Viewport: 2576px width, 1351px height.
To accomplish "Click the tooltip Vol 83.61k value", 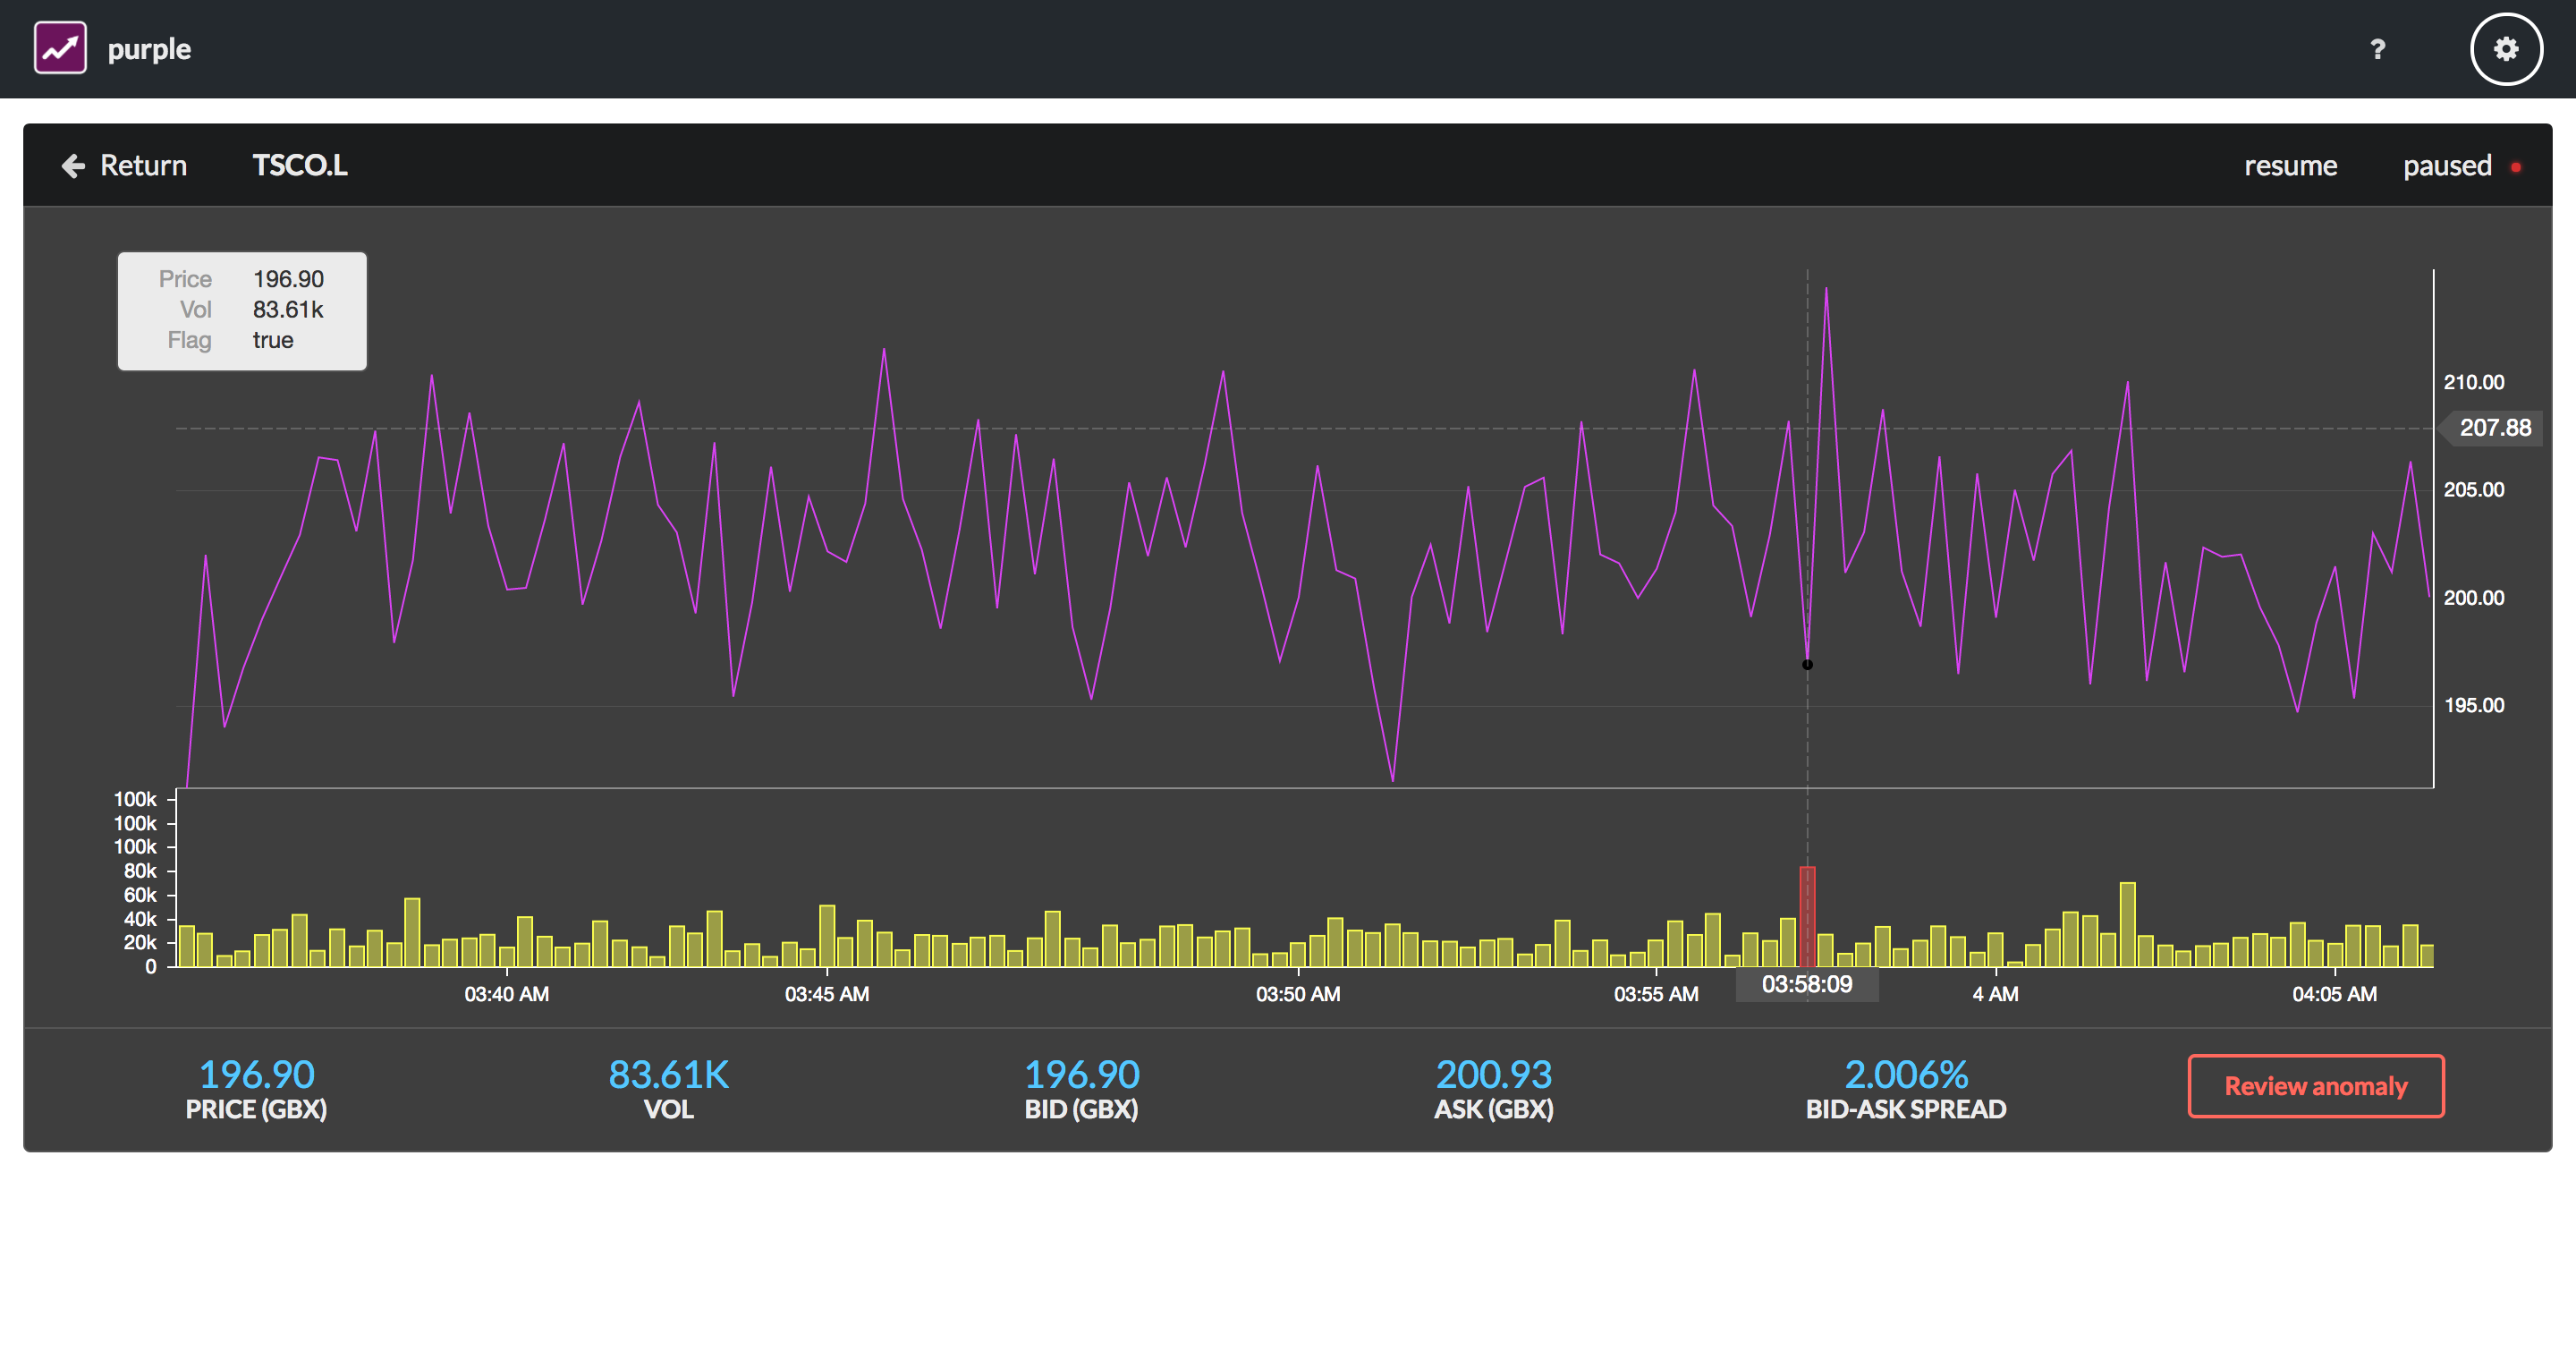I will coord(288,310).
